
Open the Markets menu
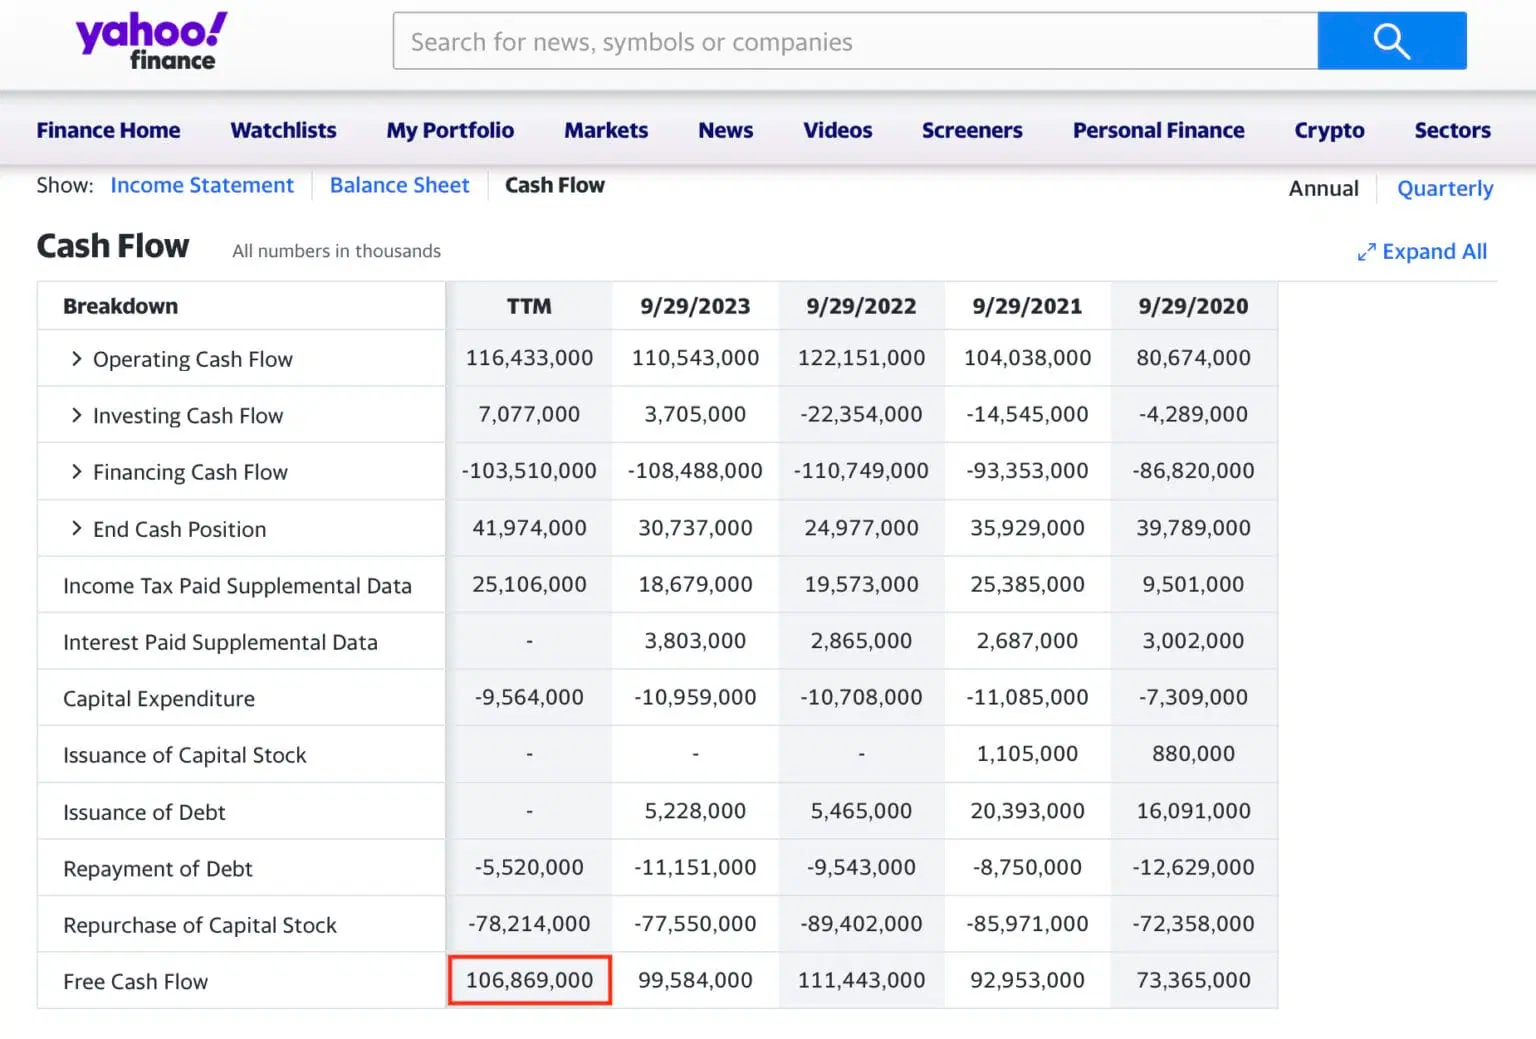point(606,130)
